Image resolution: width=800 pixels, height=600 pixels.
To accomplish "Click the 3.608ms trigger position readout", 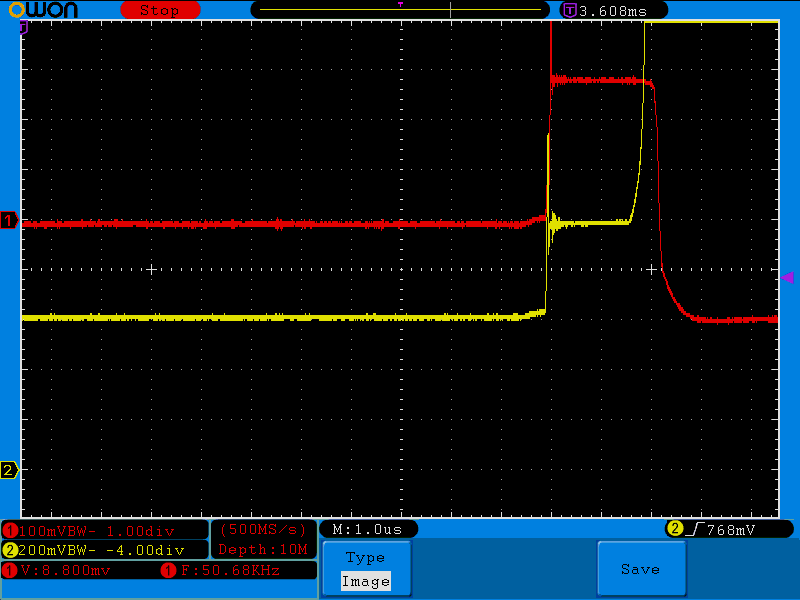I will click(x=613, y=11).
